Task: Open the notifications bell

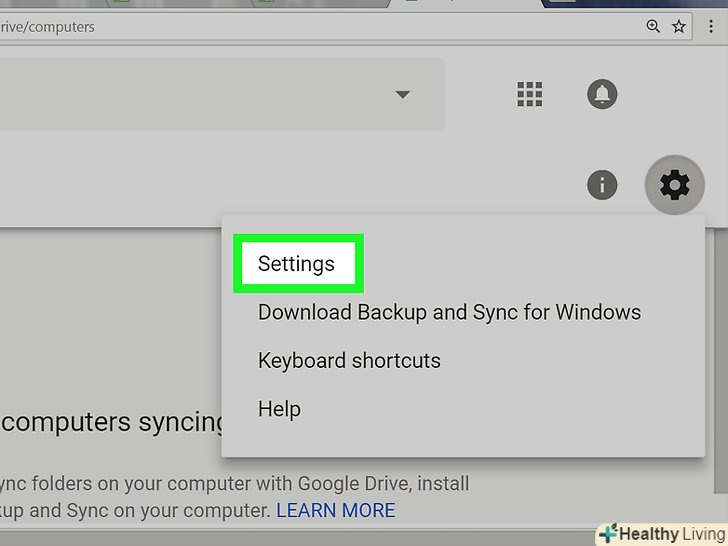Action: (x=602, y=95)
